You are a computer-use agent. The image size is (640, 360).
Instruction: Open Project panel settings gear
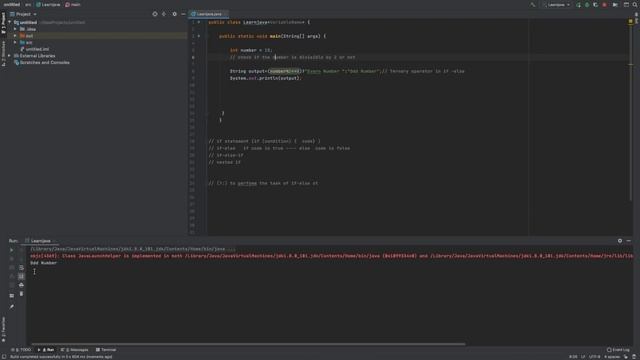tap(174, 14)
